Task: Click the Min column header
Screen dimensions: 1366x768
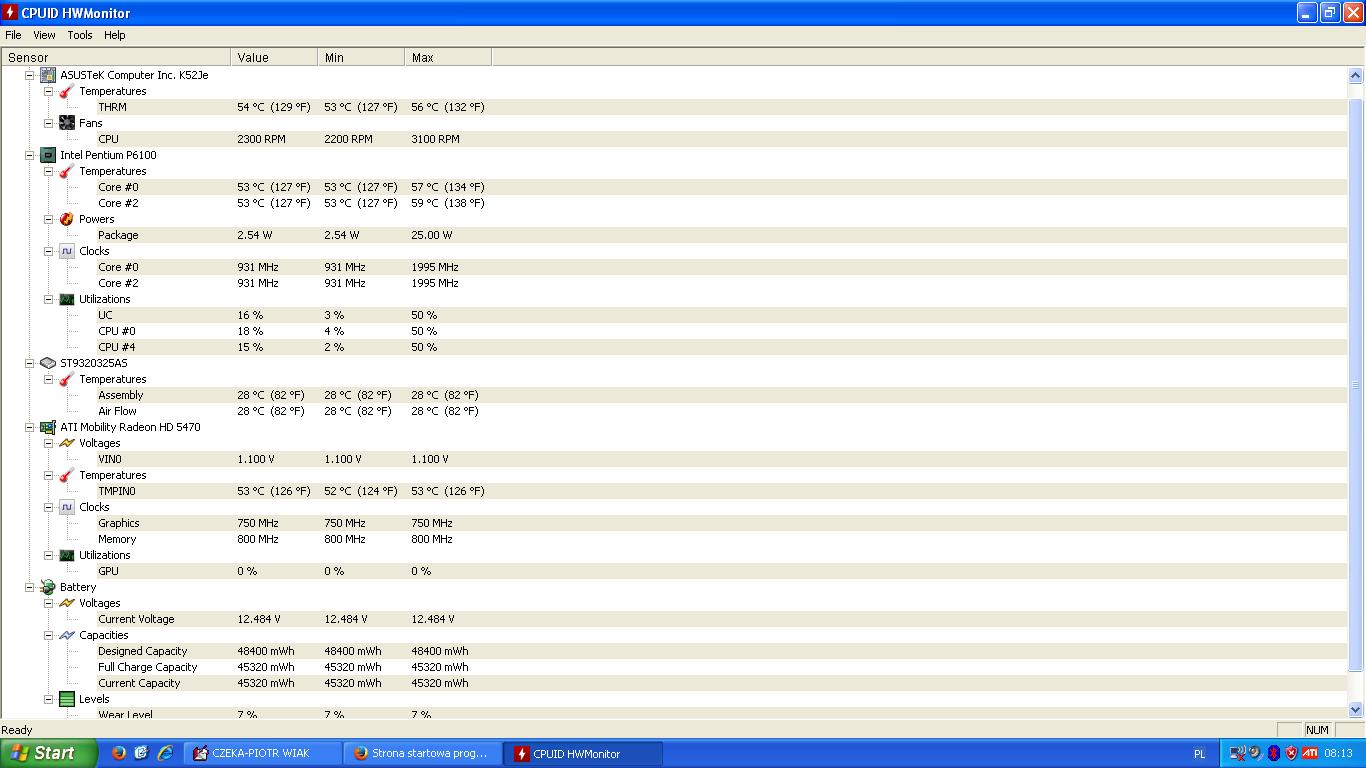Action: [x=361, y=58]
